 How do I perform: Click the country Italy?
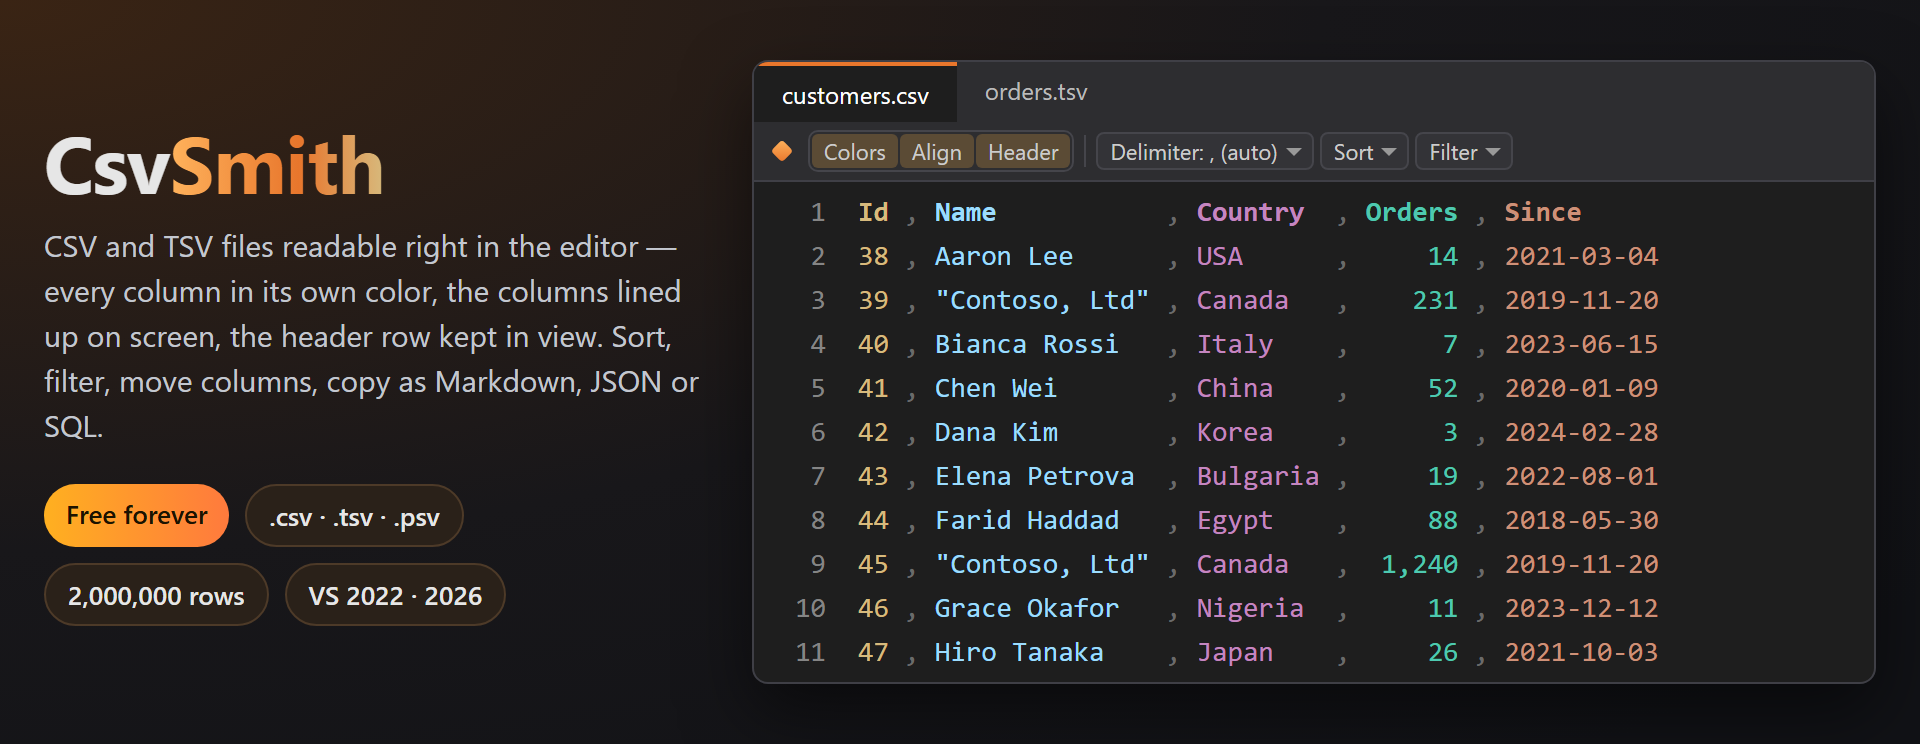1235,344
